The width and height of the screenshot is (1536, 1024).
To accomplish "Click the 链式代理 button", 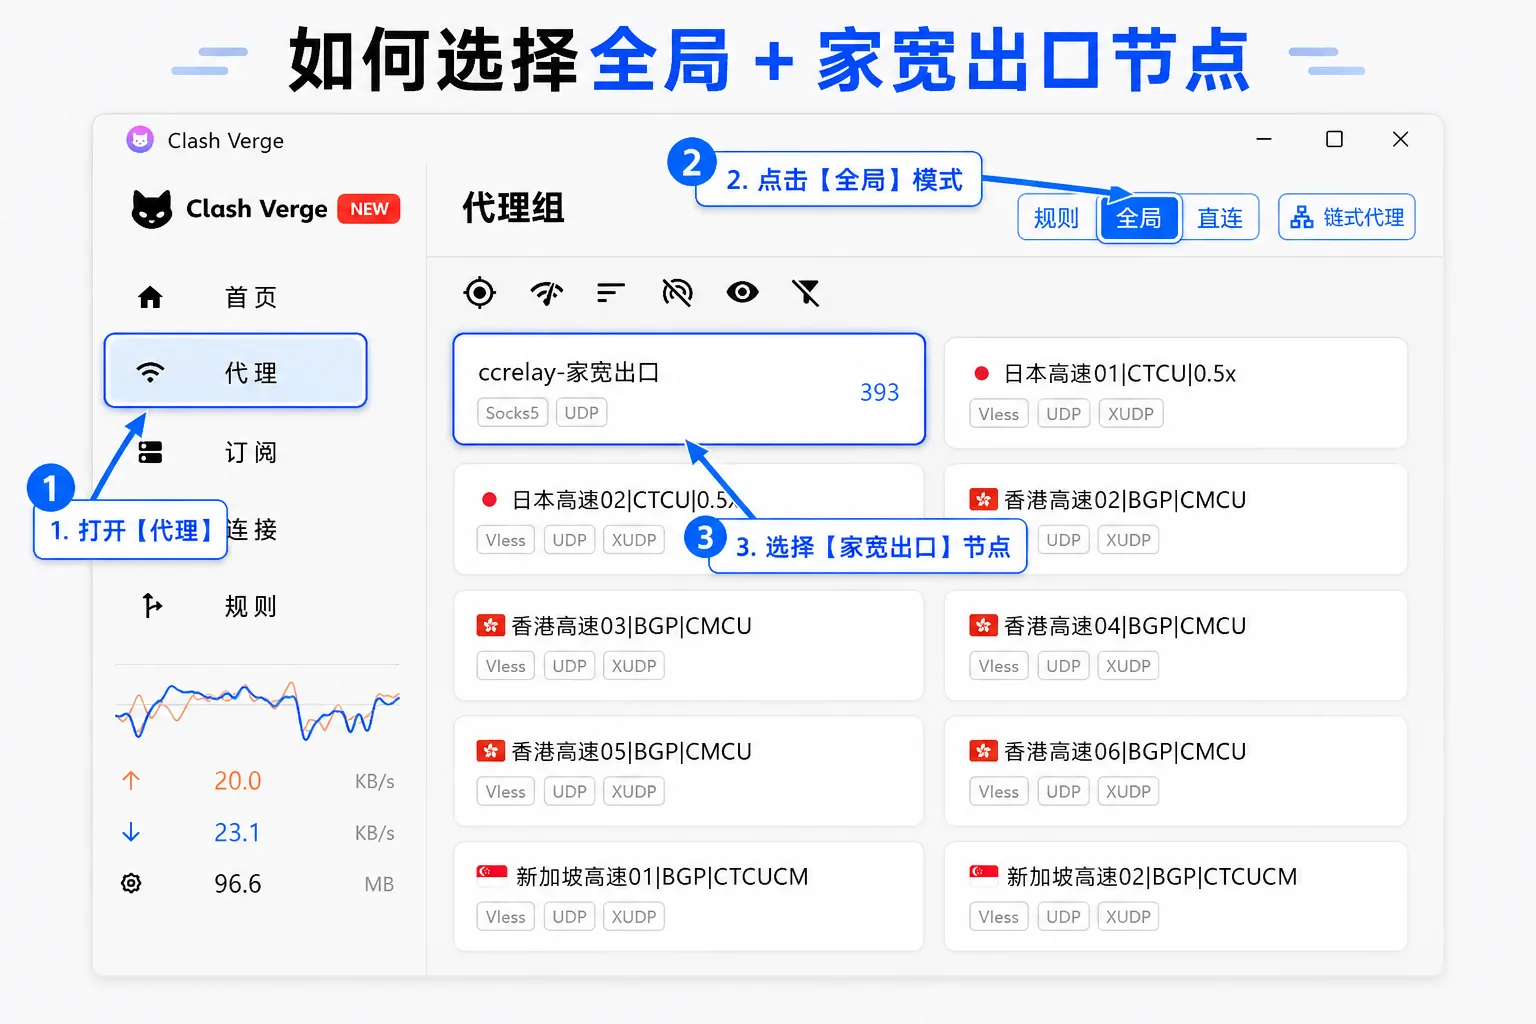I will tap(1347, 217).
